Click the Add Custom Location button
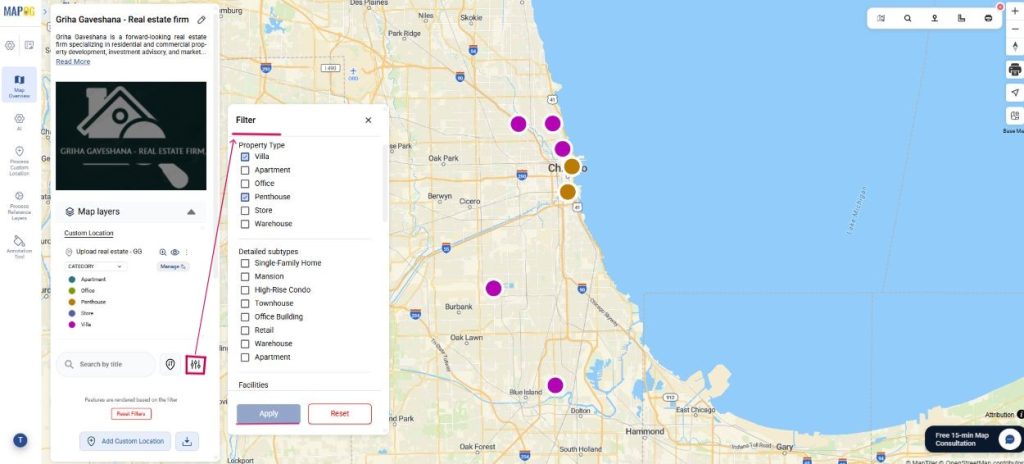The height and width of the screenshot is (464, 1024). pos(125,441)
